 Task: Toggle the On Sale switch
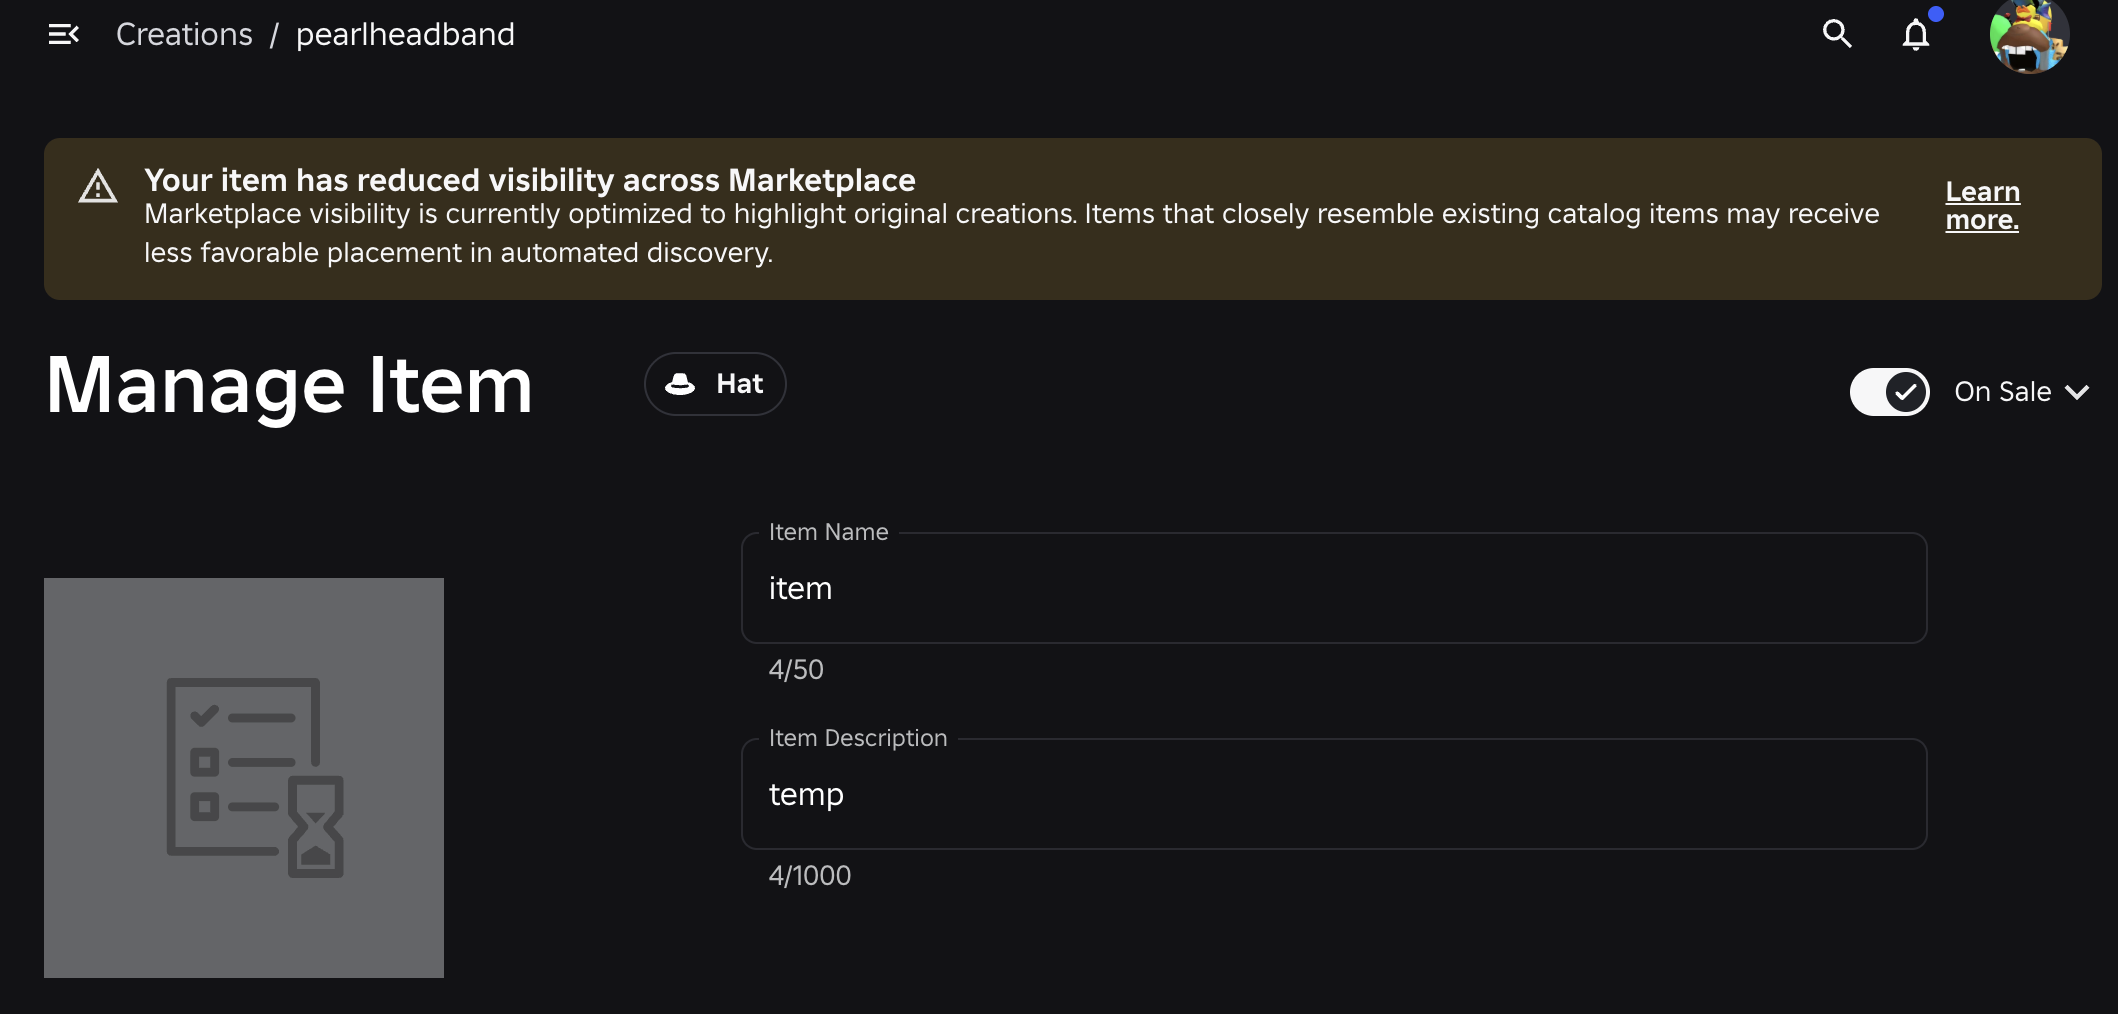pyautogui.click(x=1889, y=392)
